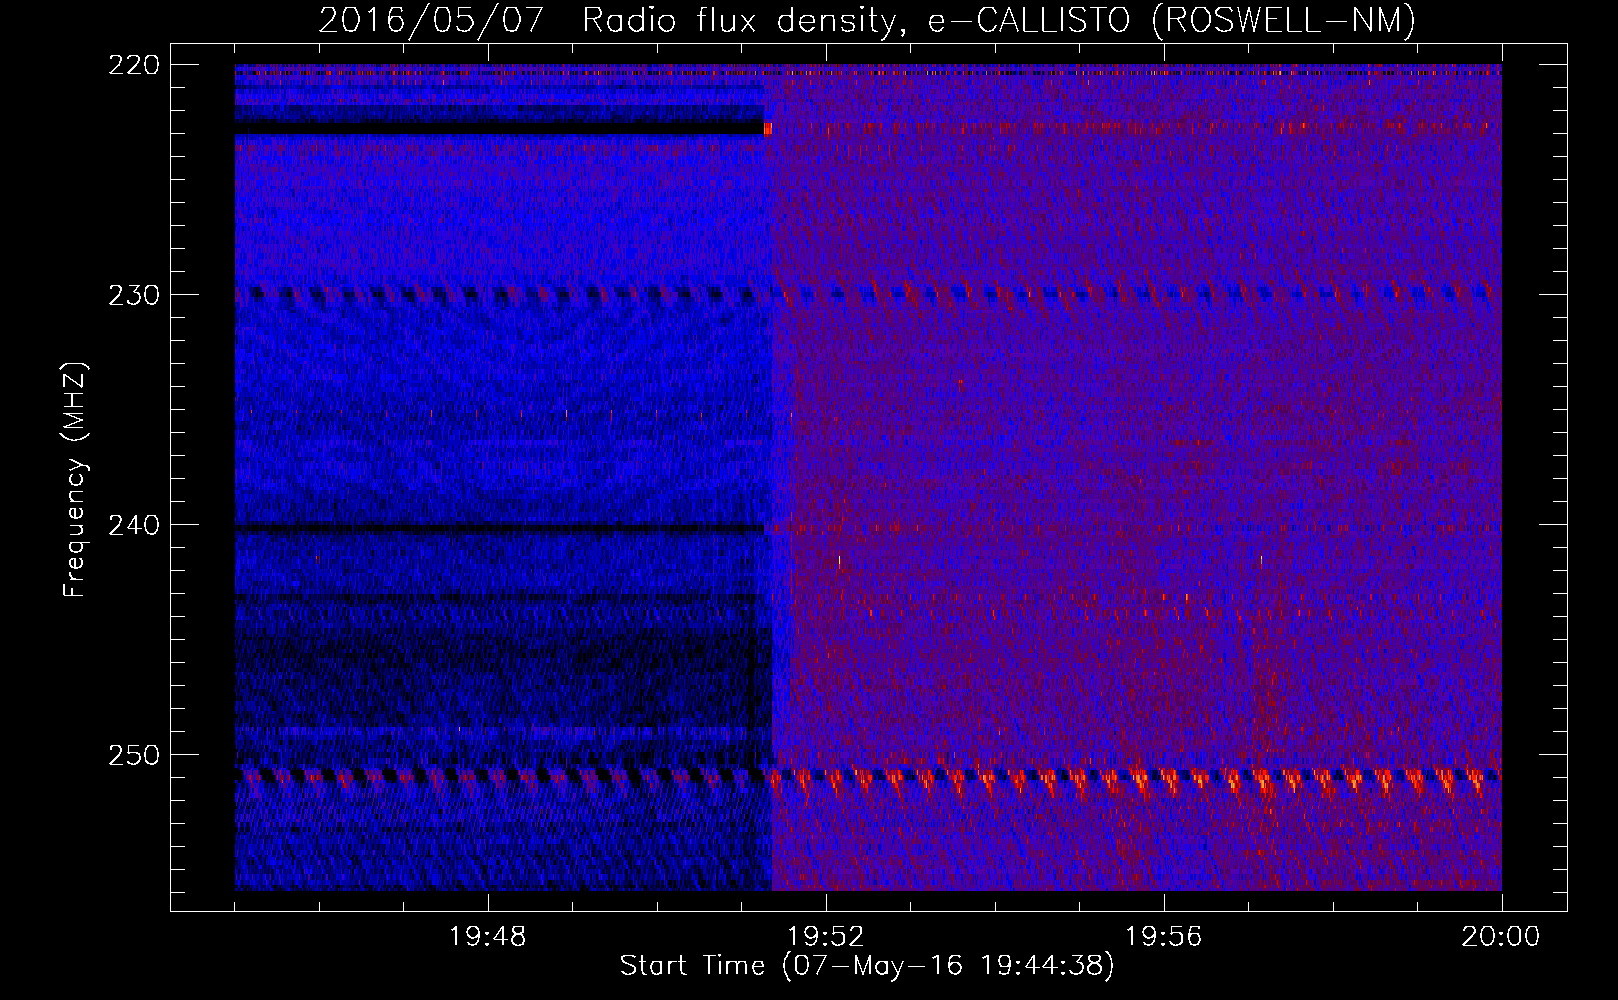Viewport: 1618px width, 1000px height.
Task: Click the 19:52 time tick label
Action: point(826,937)
